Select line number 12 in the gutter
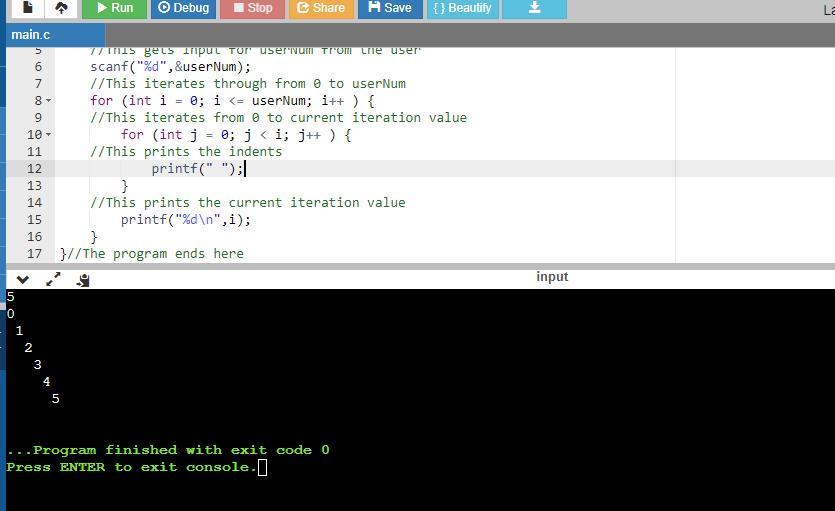The image size is (835, 511). (x=34, y=169)
